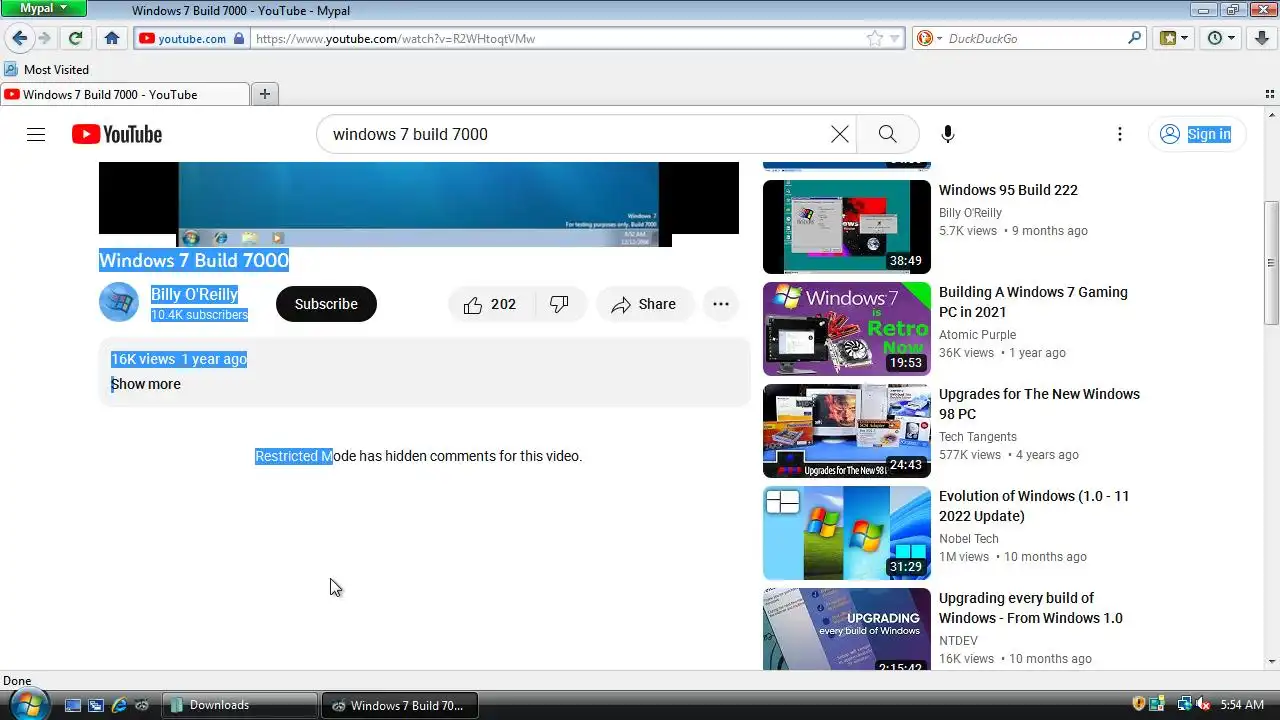
Task: Click the youtube.com site identity badge
Action: pyautogui.click(x=191, y=39)
